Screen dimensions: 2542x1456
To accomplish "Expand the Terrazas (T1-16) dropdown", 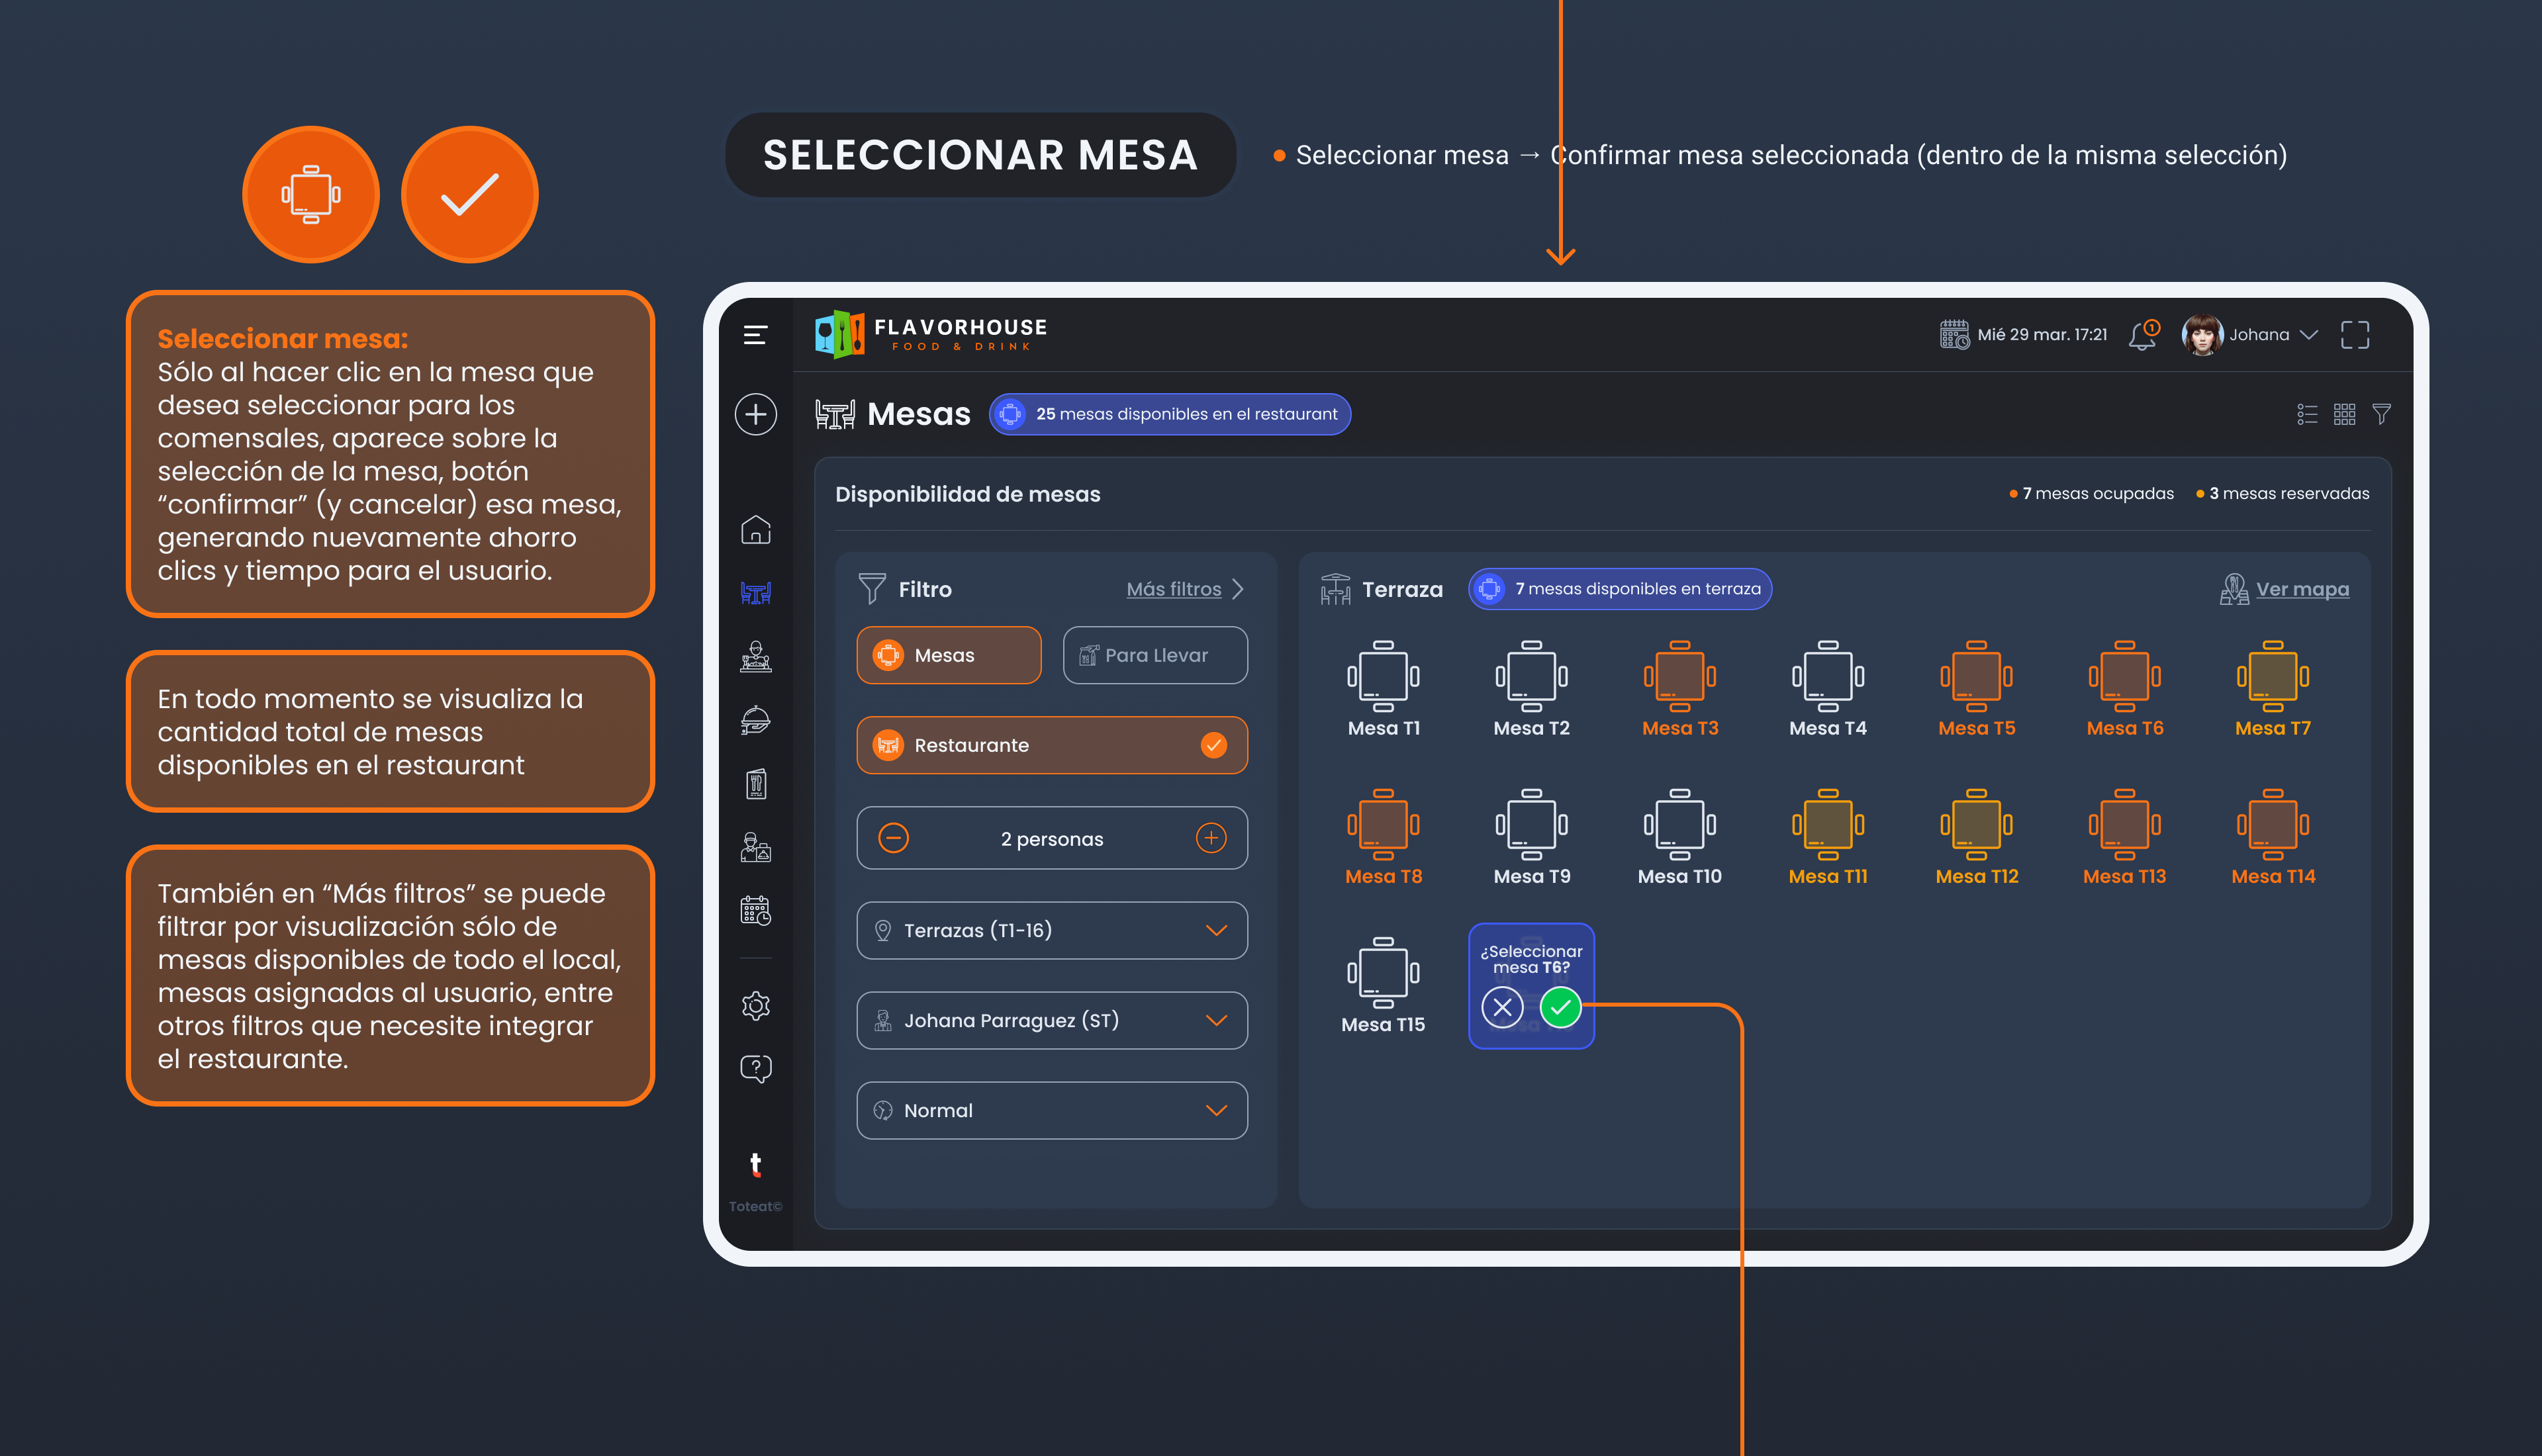I will coord(1215,930).
